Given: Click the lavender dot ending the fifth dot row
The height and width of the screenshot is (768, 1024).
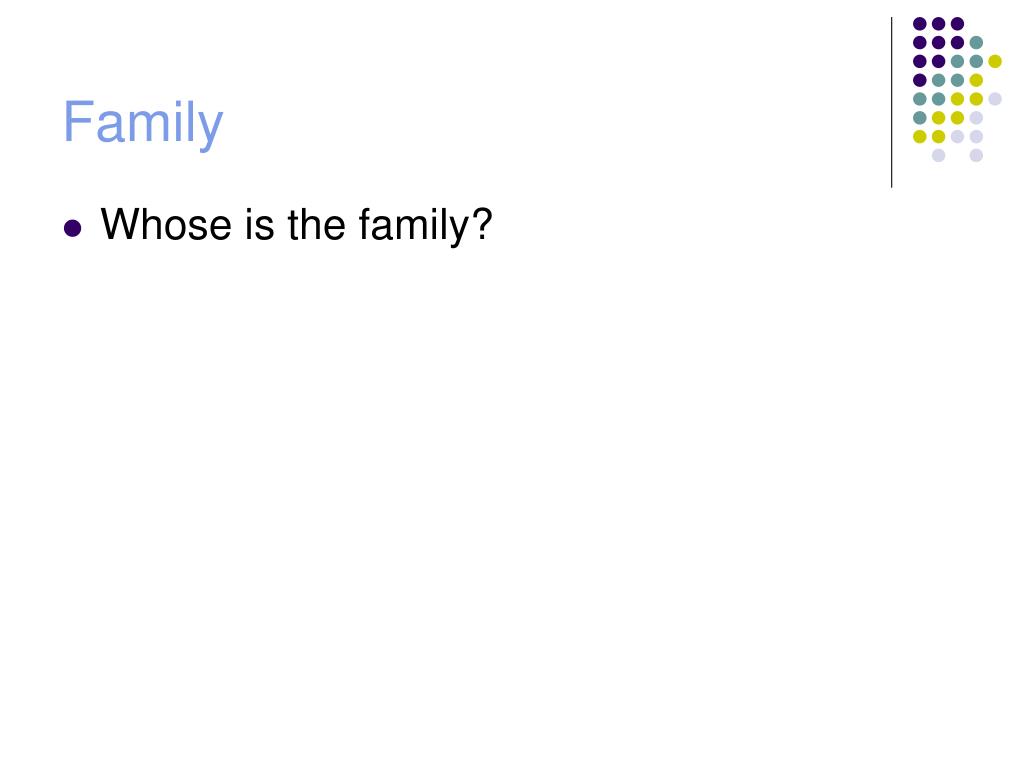Looking at the screenshot, I should (995, 99).
